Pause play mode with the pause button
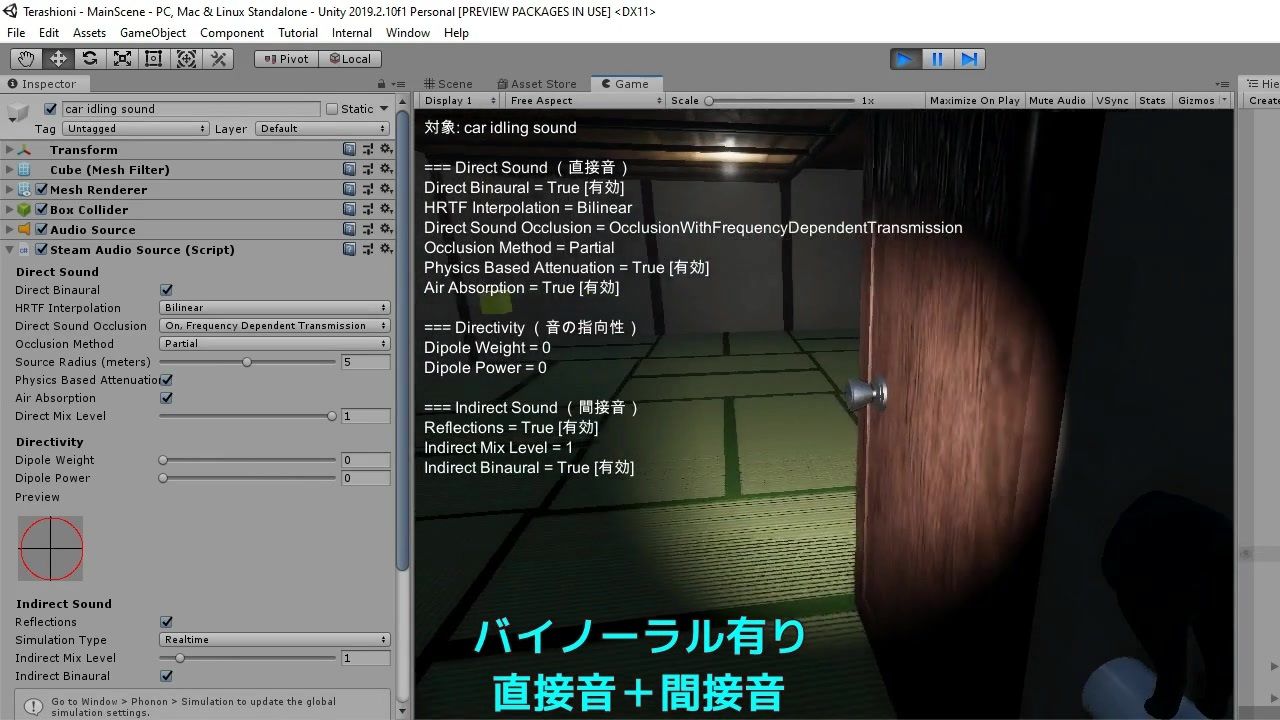1280x720 pixels. 937,59
